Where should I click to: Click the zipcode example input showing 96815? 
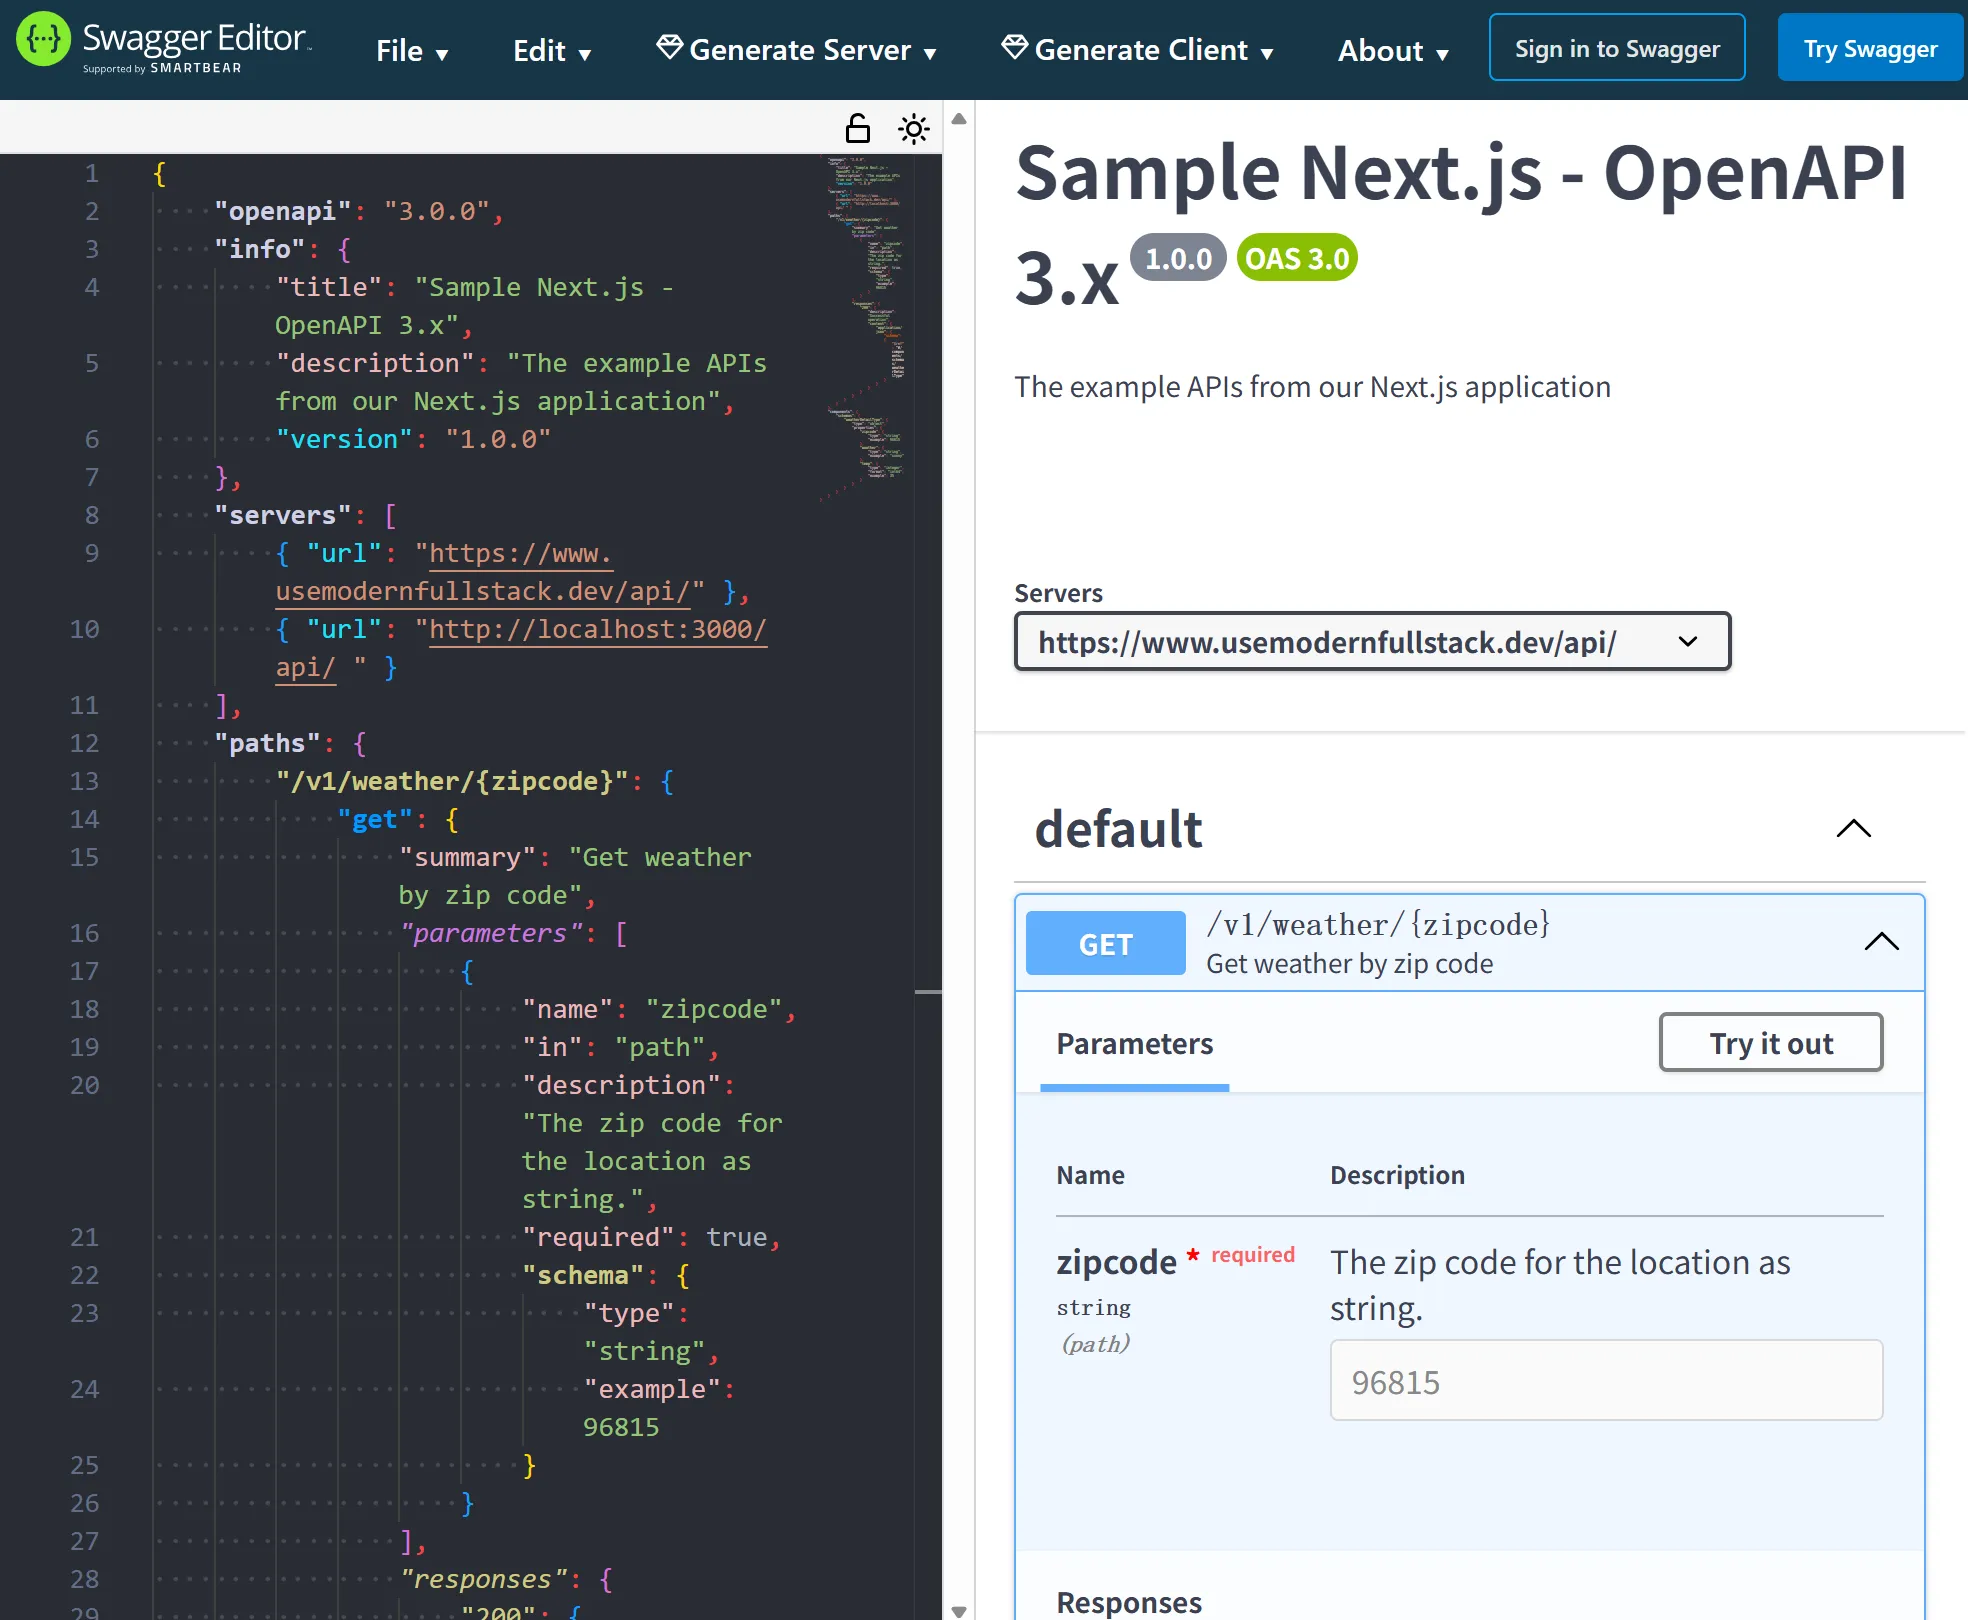(x=1605, y=1380)
